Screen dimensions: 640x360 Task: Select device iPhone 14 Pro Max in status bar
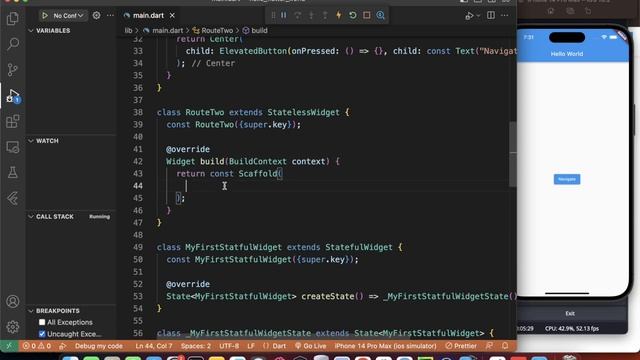tap(385, 346)
